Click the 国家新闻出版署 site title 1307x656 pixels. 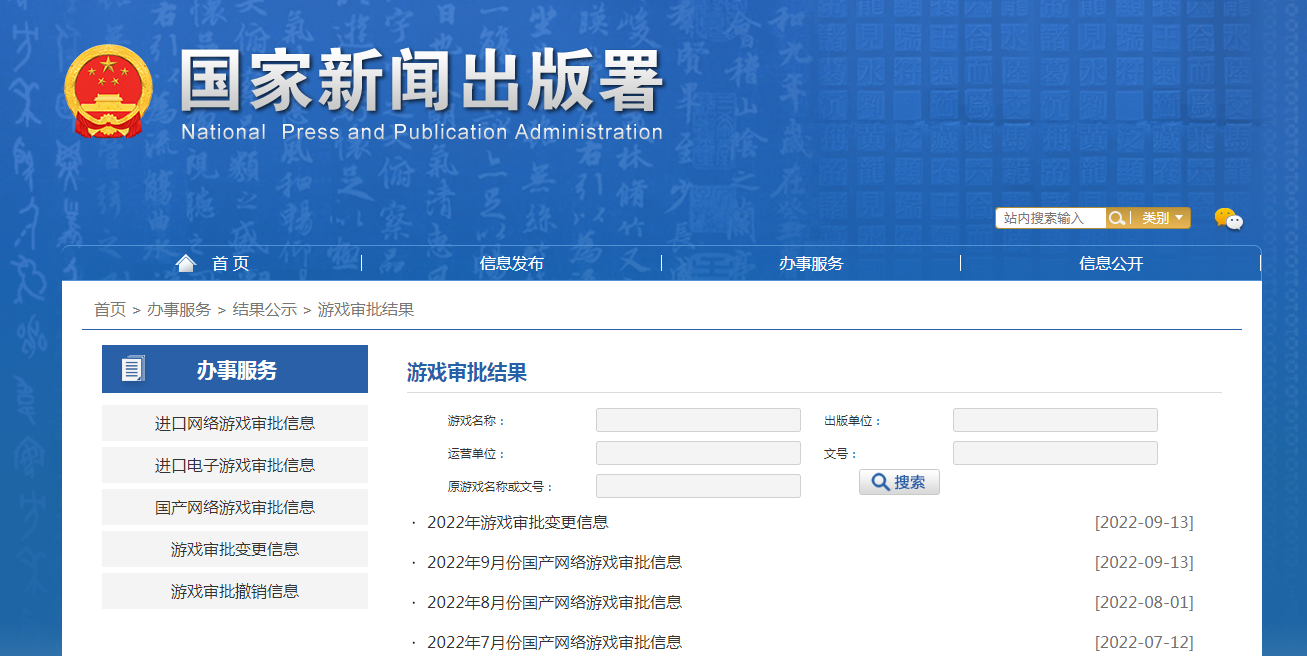click(421, 81)
